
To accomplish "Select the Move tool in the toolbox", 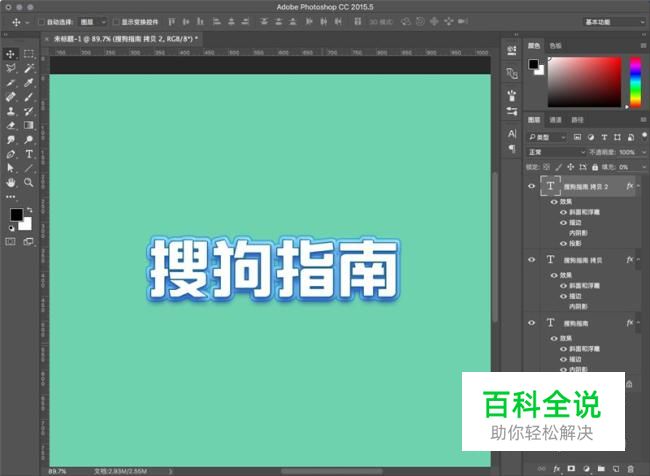I will pyautogui.click(x=10, y=54).
